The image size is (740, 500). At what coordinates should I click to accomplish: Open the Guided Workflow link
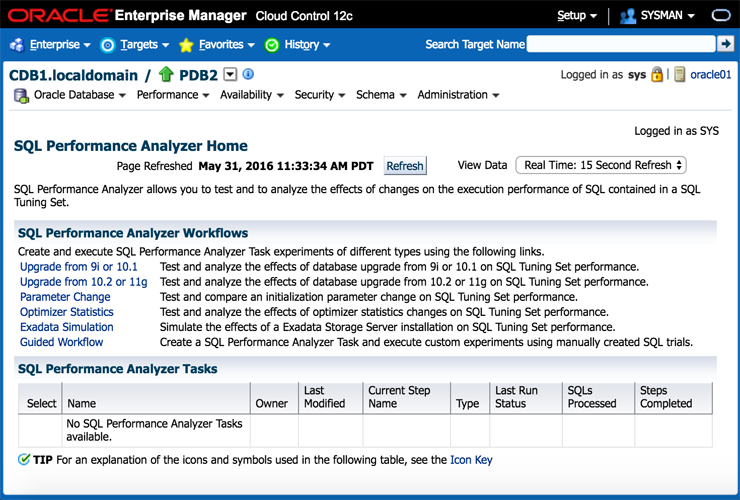(x=61, y=342)
